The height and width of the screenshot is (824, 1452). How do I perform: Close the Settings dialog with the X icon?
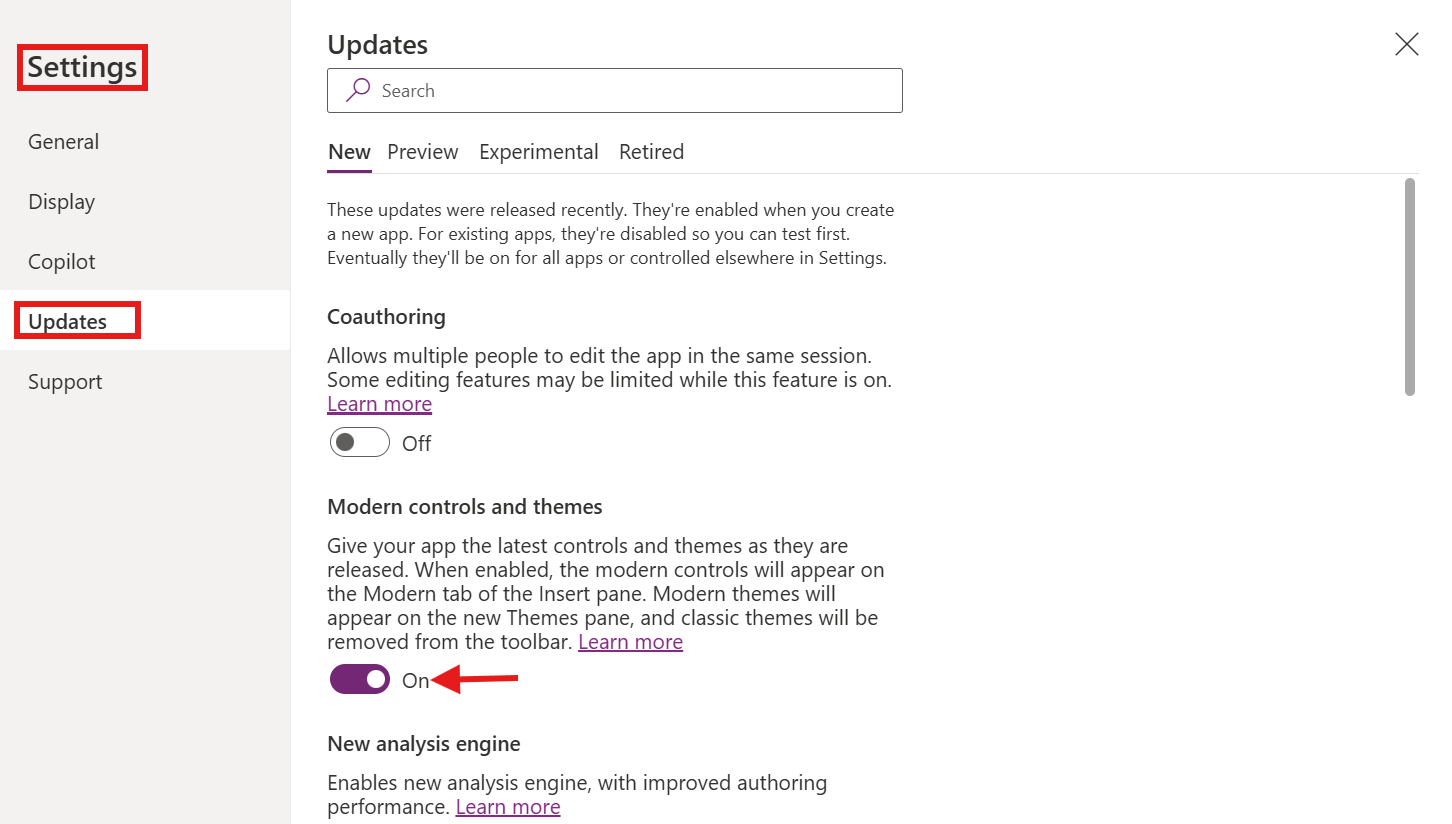click(x=1406, y=44)
